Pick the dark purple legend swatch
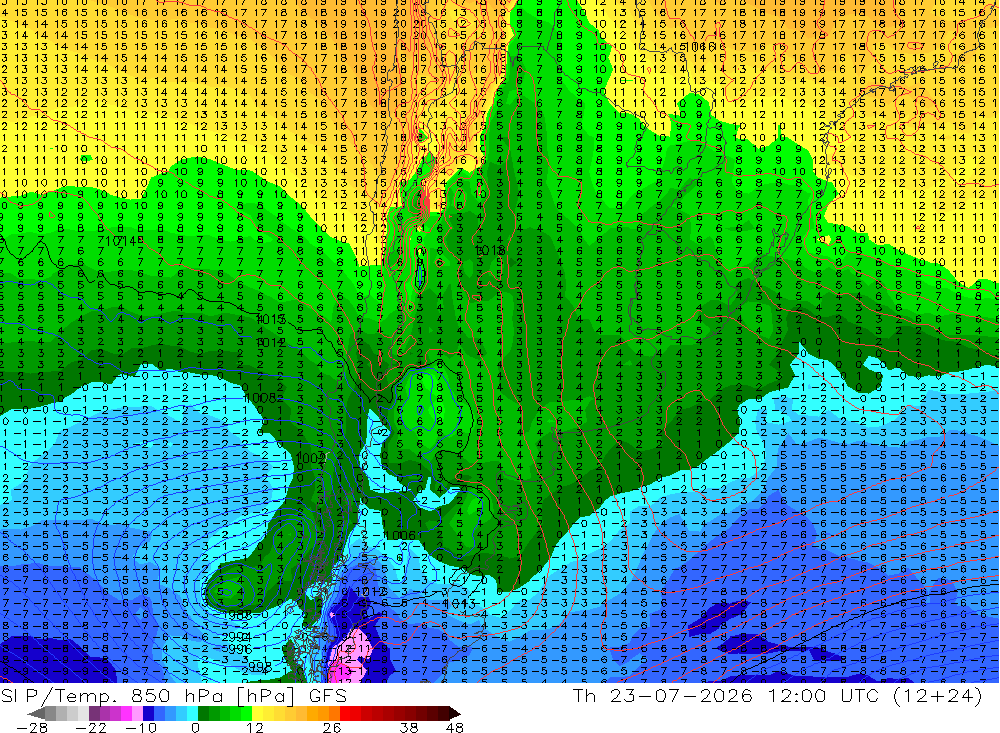1000x733 pixels. 94,713
